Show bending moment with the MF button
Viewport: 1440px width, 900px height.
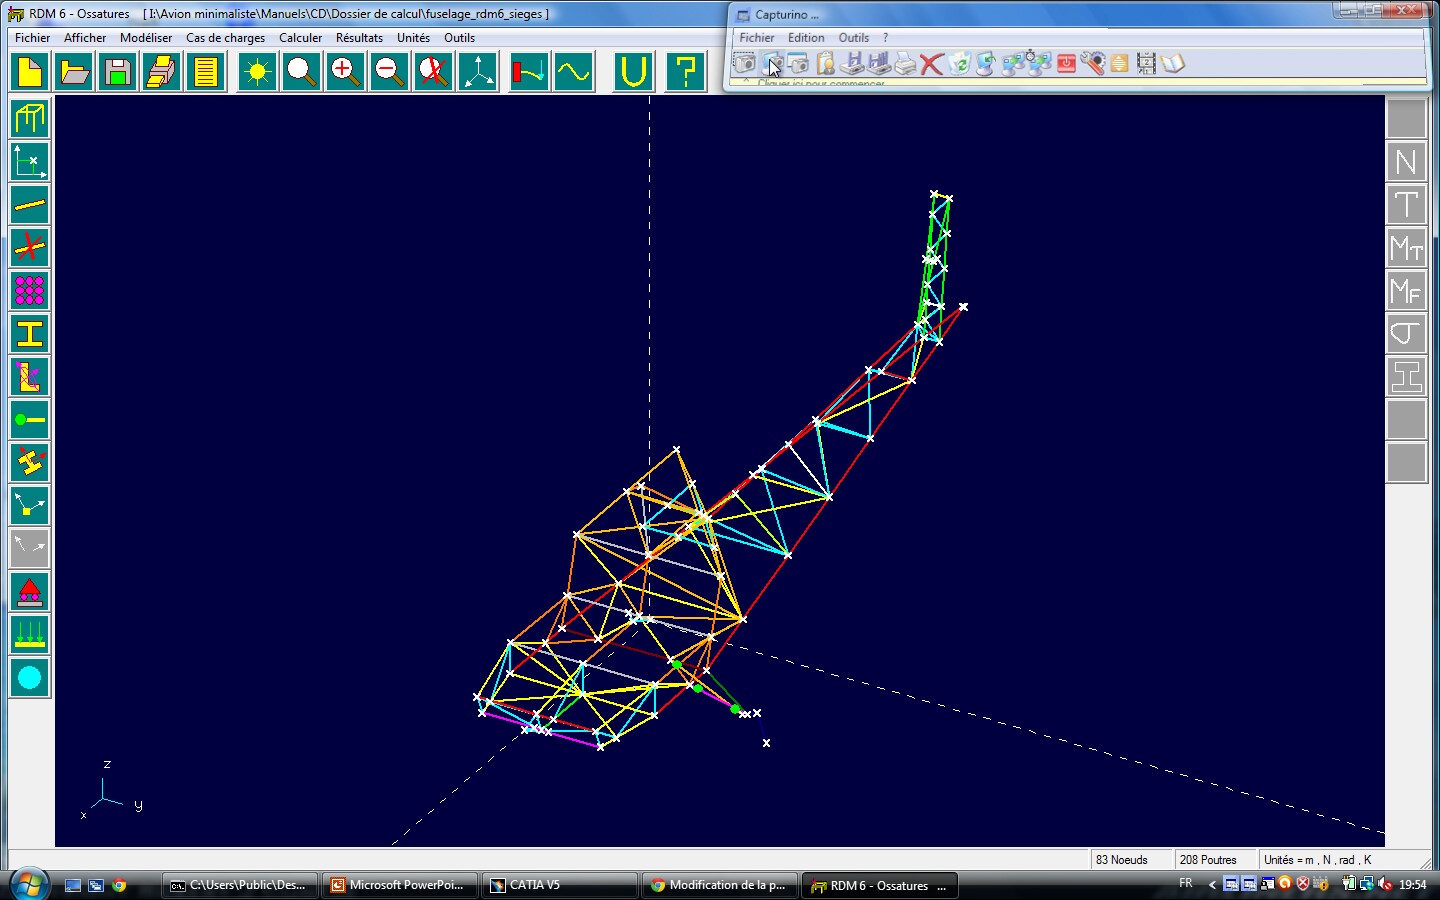click(x=1406, y=291)
